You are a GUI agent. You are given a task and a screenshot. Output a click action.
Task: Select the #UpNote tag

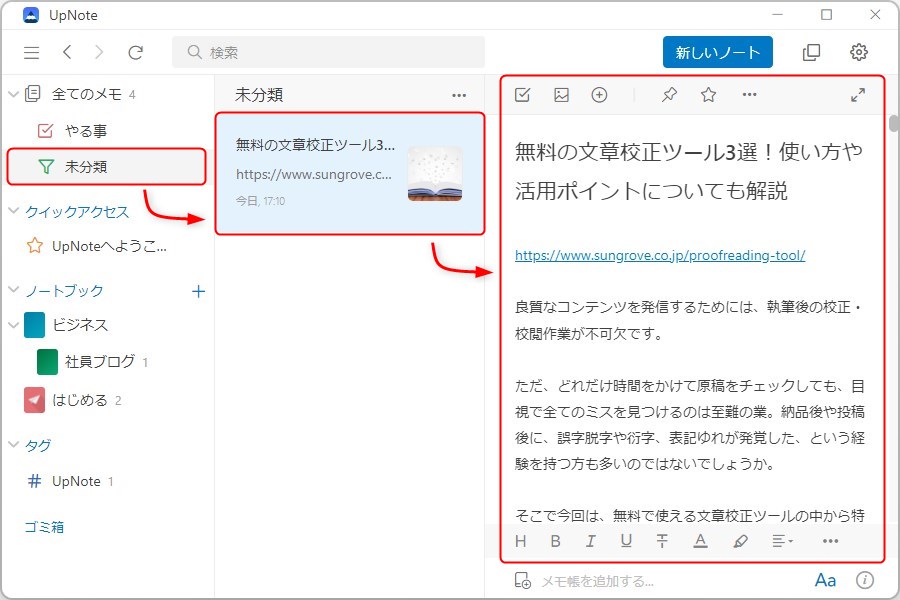(x=71, y=481)
